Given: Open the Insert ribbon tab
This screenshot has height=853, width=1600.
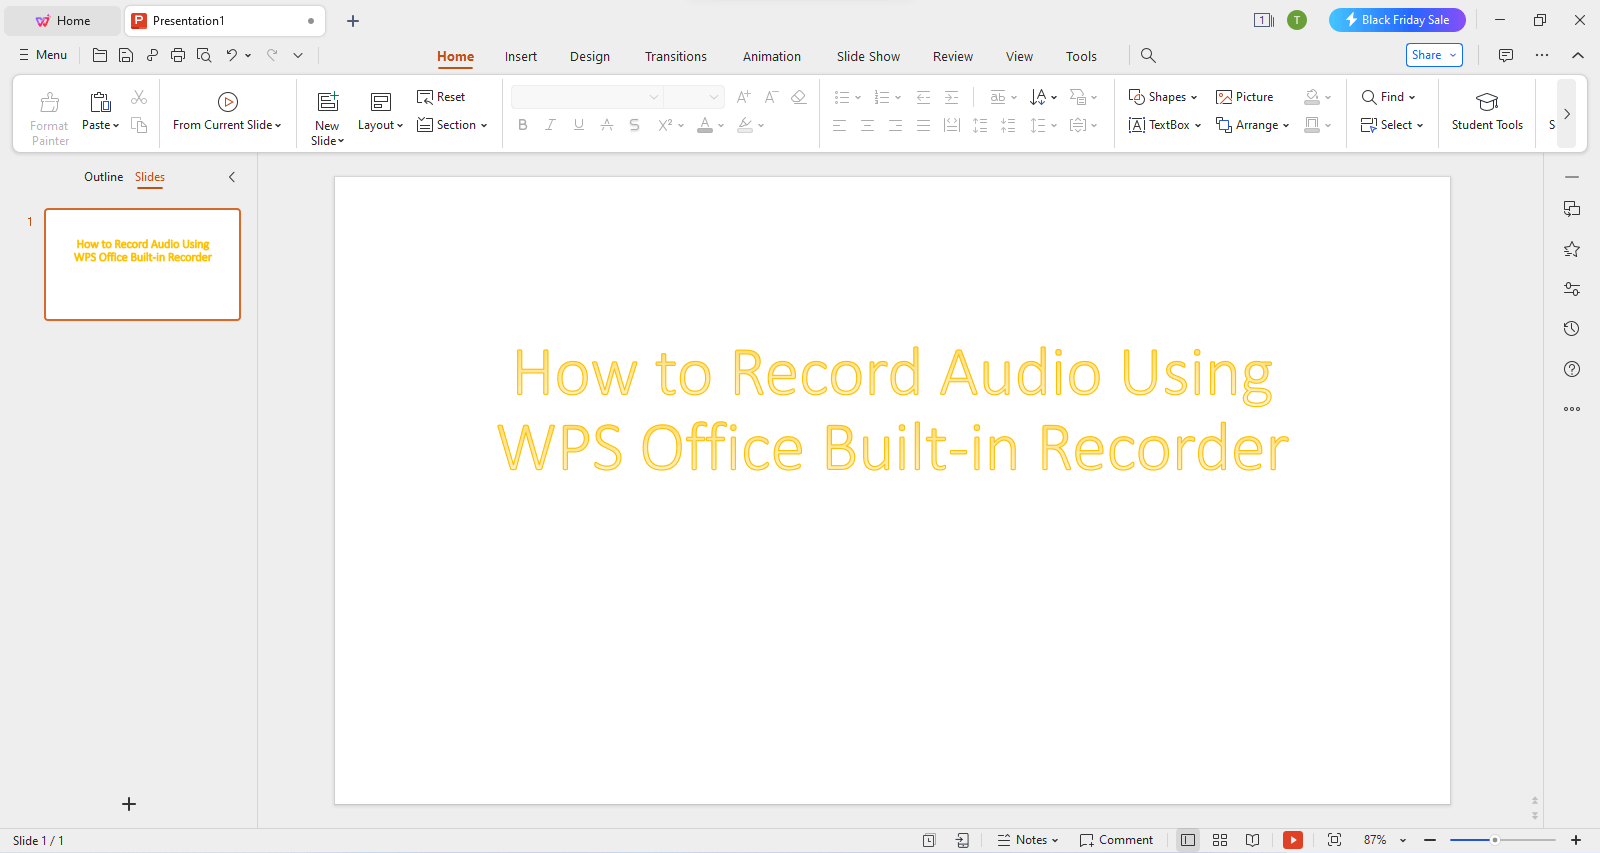Looking at the screenshot, I should tap(521, 56).
